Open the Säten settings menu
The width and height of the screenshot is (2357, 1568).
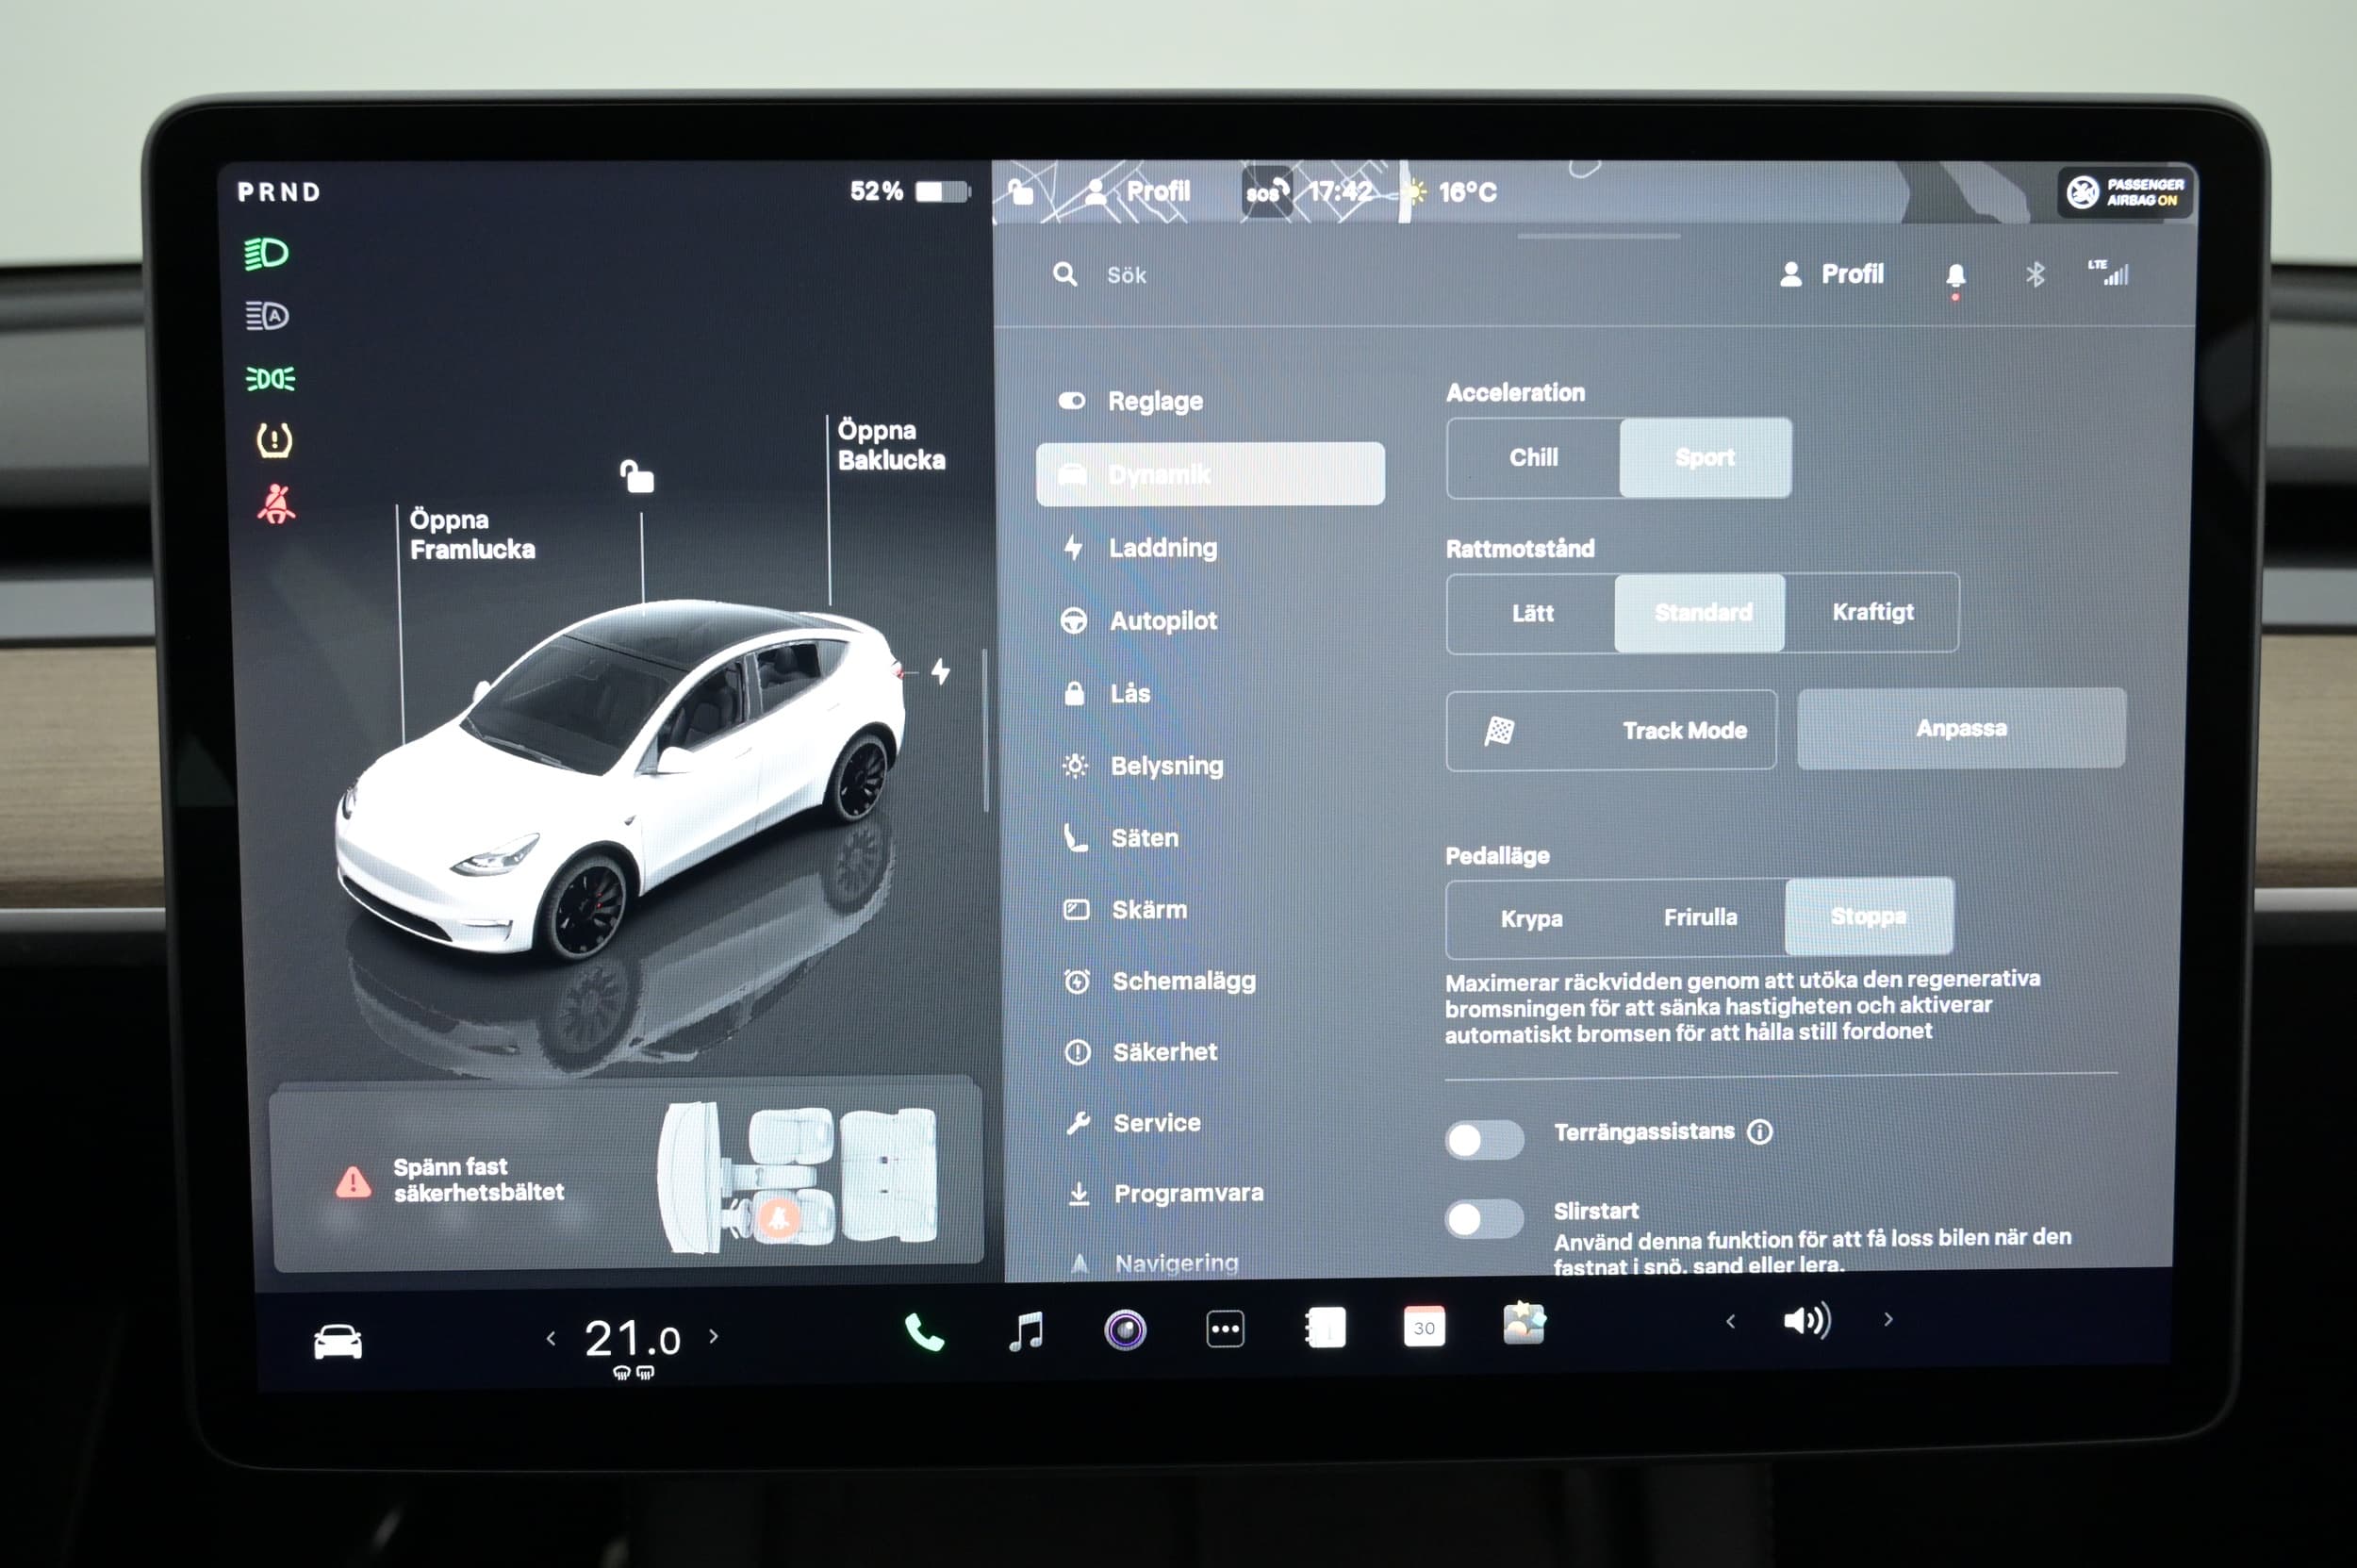click(1210, 838)
